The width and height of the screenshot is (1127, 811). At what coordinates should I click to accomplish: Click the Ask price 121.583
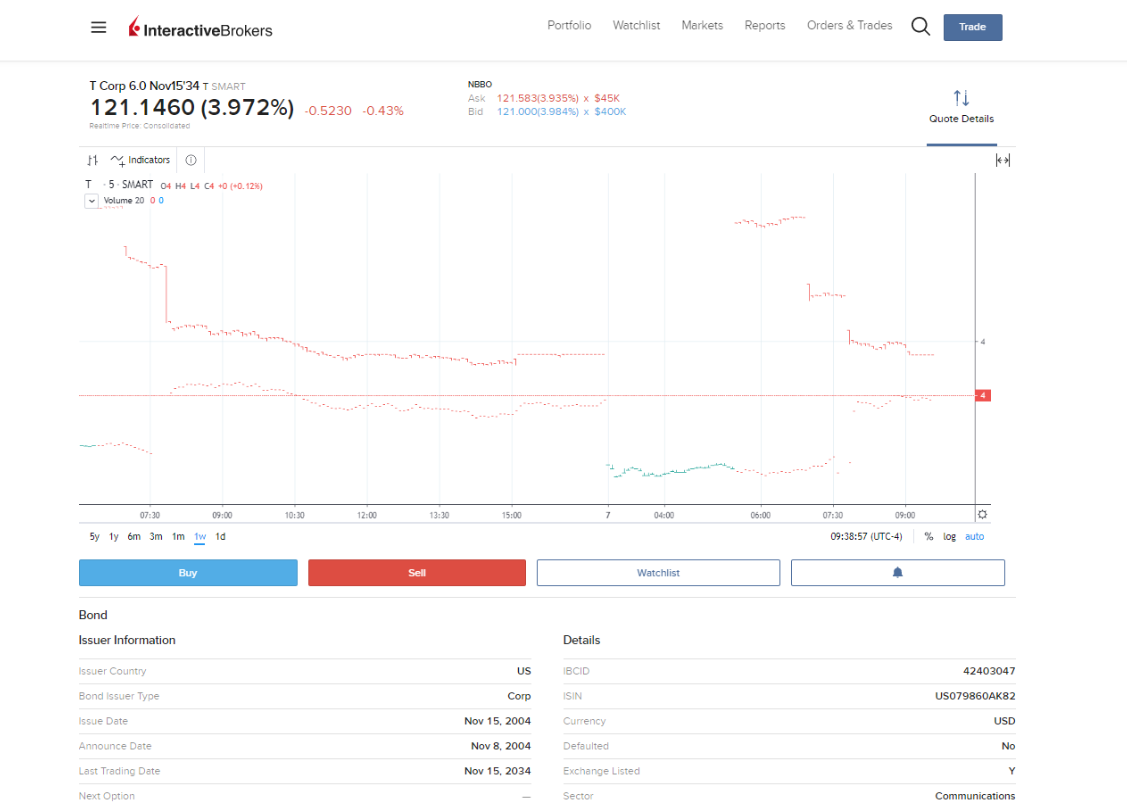[538, 98]
